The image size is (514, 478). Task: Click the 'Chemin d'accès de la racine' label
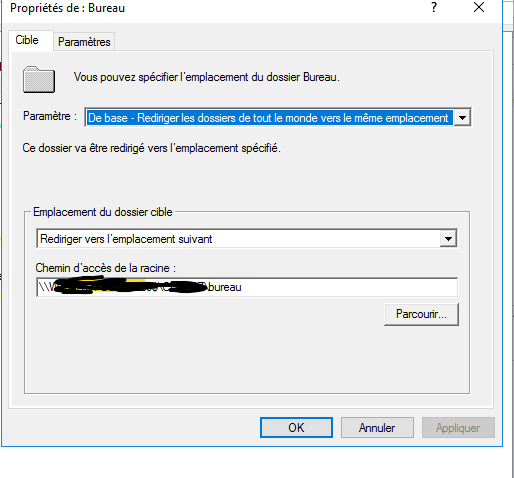click(x=106, y=268)
